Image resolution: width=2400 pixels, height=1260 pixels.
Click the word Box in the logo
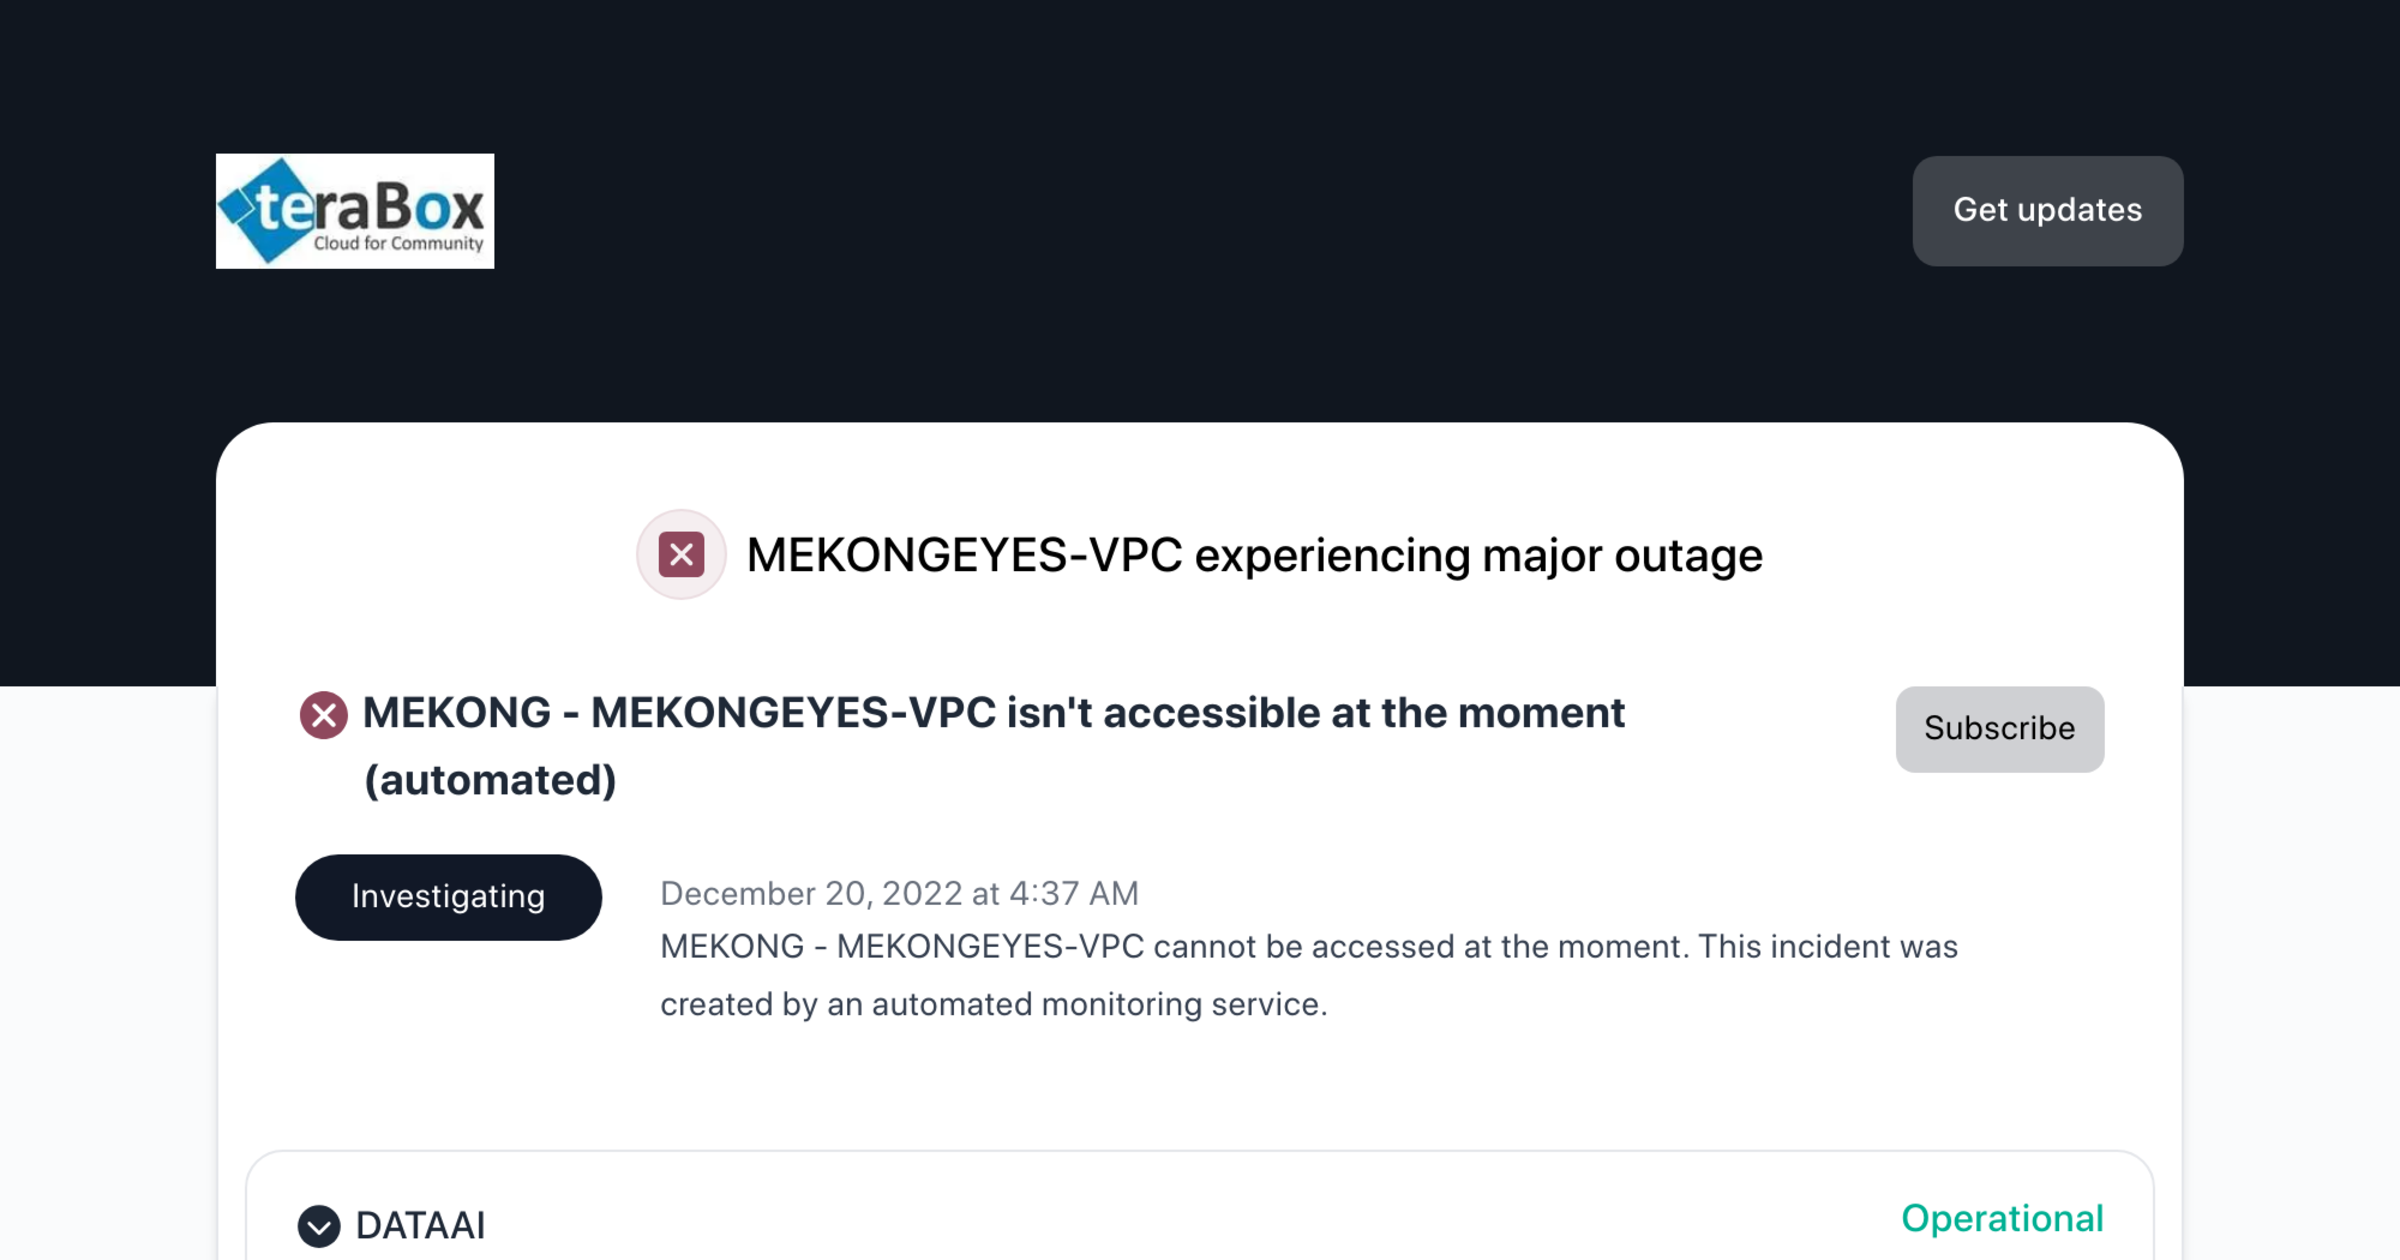(430, 207)
